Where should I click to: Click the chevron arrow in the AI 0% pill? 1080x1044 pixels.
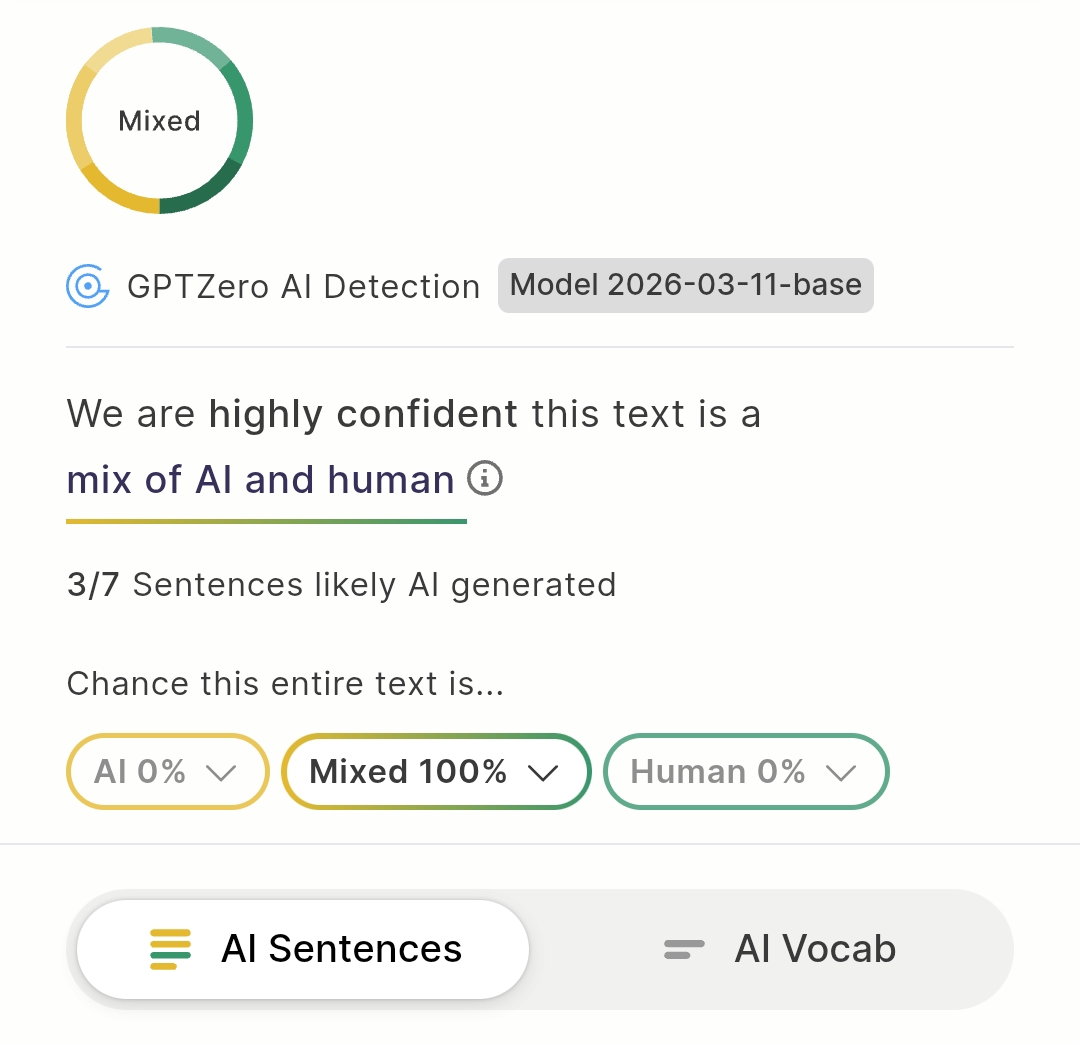coord(221,772)
